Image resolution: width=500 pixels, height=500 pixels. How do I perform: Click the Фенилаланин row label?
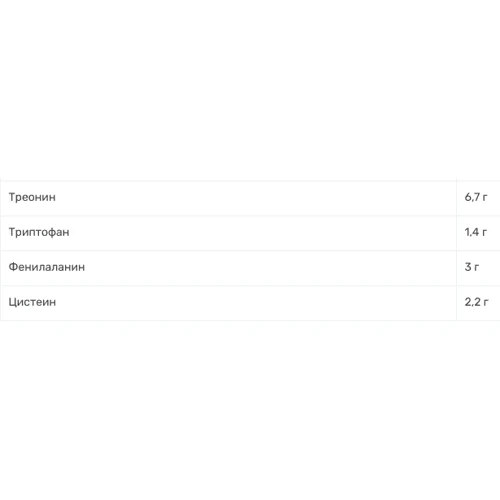pos(47,267)
